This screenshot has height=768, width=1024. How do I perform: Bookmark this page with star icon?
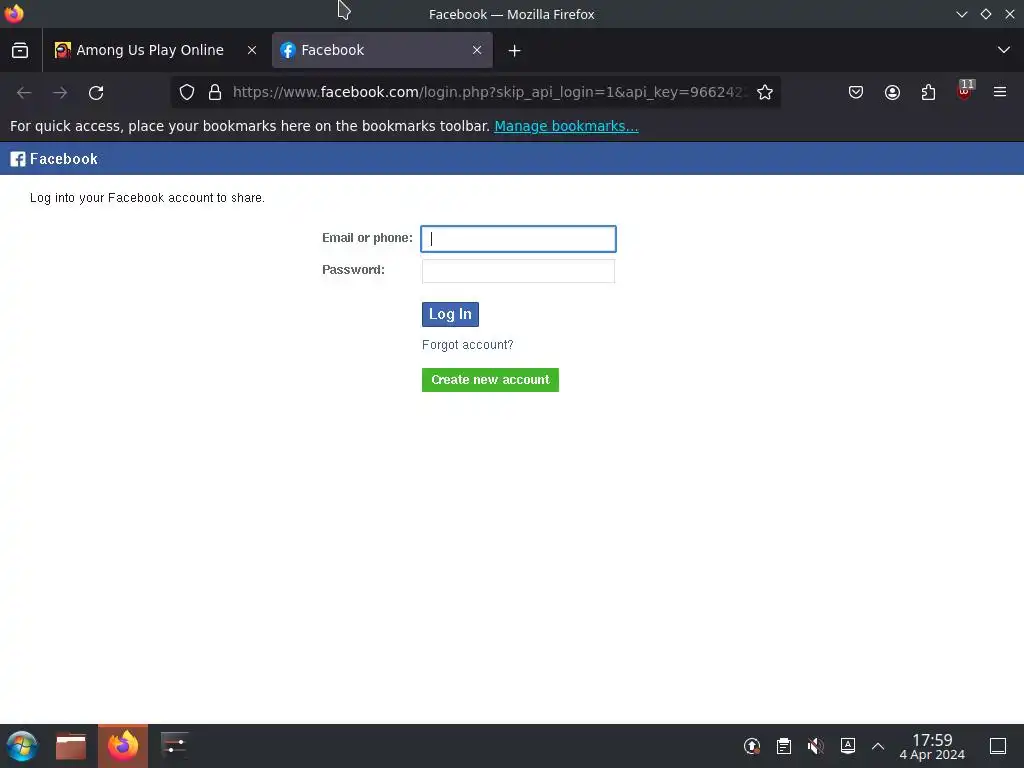coord(765,92)
